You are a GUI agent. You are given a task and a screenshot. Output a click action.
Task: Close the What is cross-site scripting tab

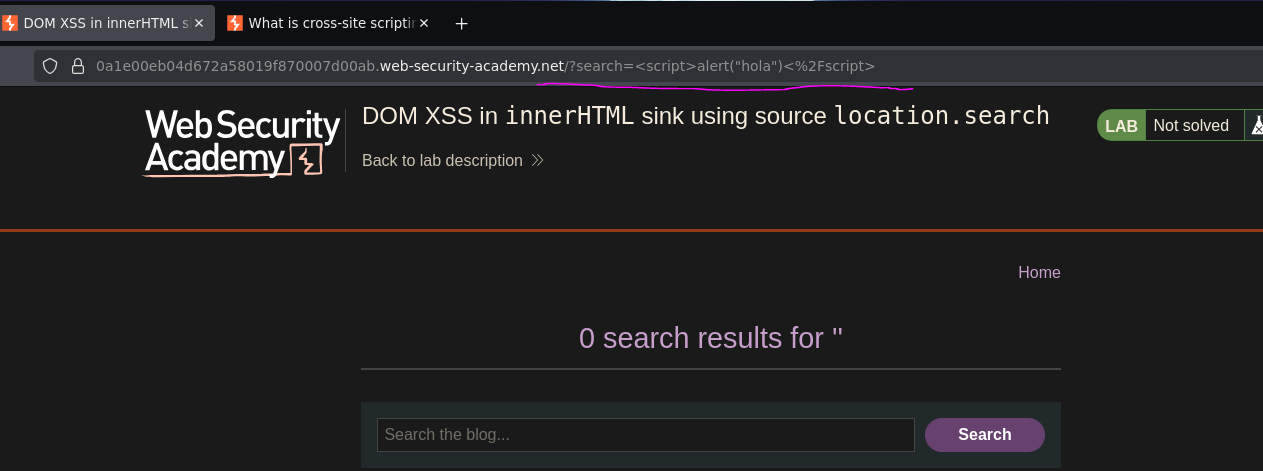[424, 23]
